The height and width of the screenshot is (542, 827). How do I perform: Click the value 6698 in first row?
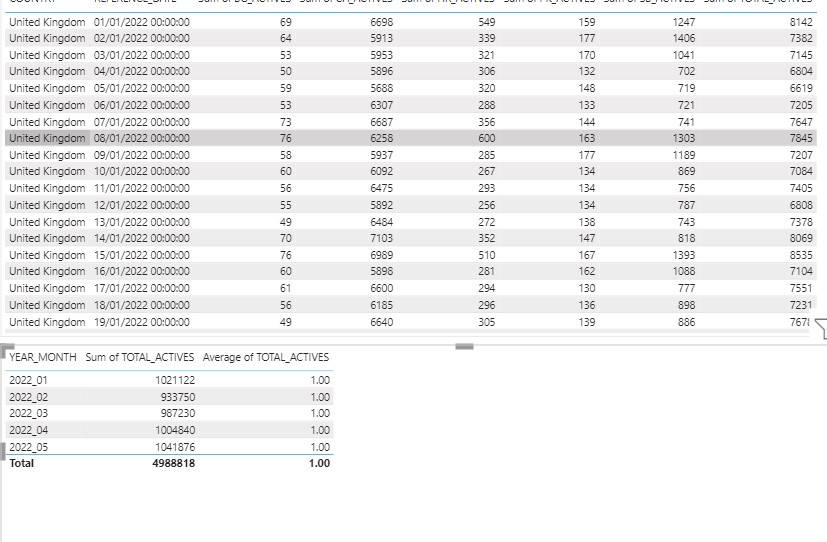point(381,22)
